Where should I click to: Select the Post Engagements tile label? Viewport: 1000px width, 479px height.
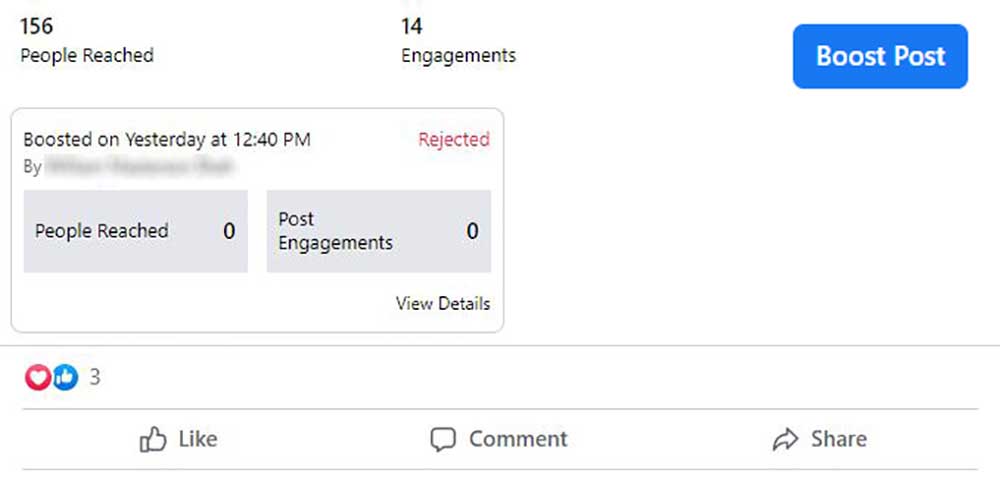click(335, 231)
